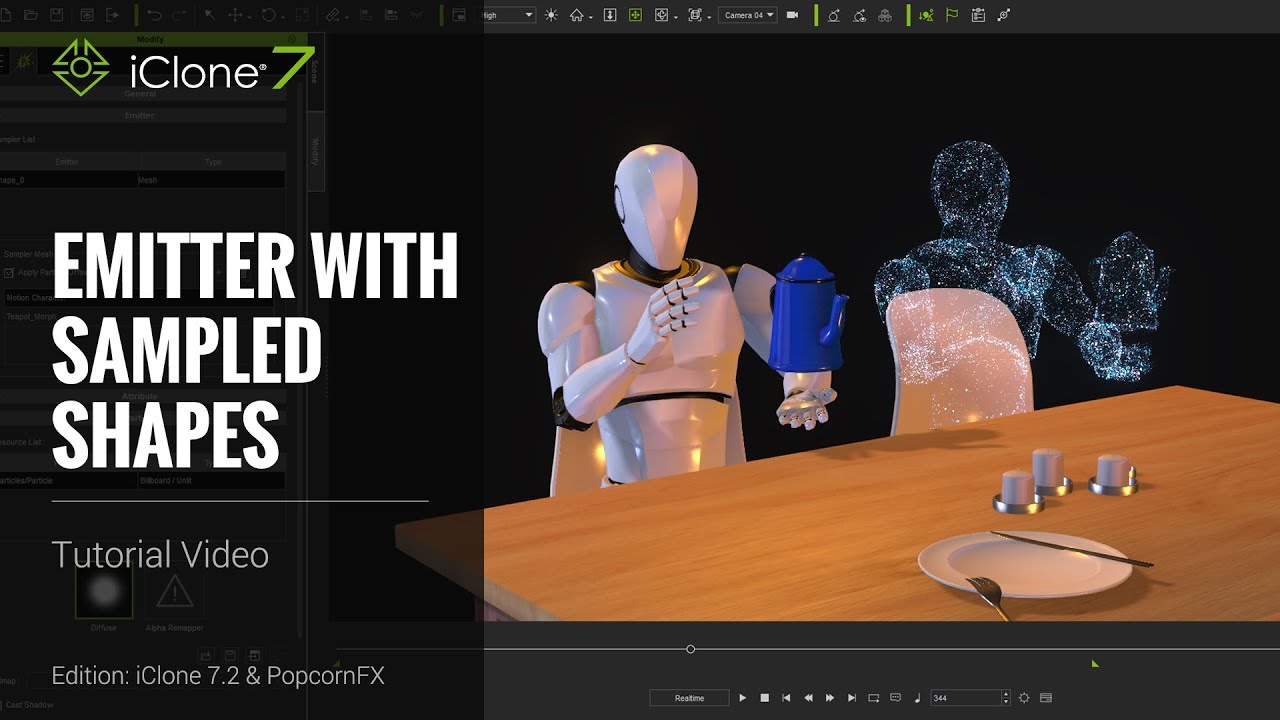Toggle the loop playback icon

[874, 698]
